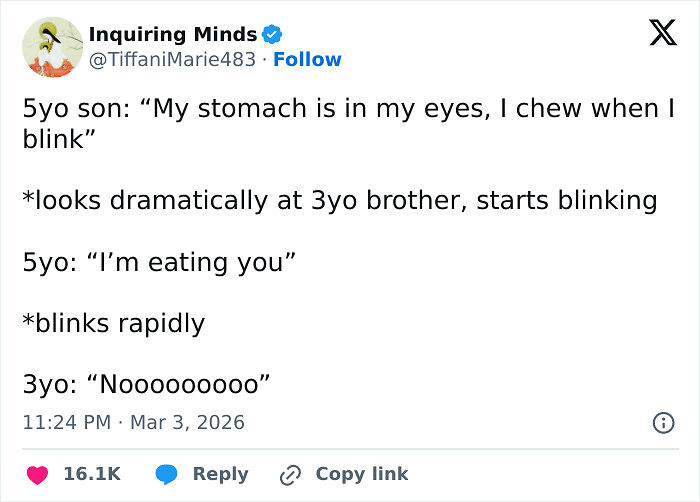Follow the Inquiring Minds account
The height and width of the screenshot is (502, 700).
[x=308, y=60]
